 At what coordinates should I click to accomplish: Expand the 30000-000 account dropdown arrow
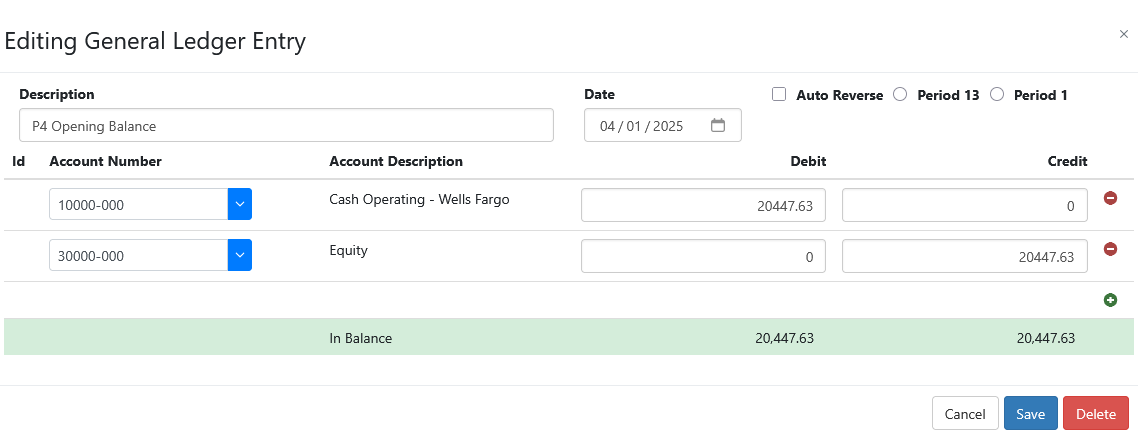point(240,256)
